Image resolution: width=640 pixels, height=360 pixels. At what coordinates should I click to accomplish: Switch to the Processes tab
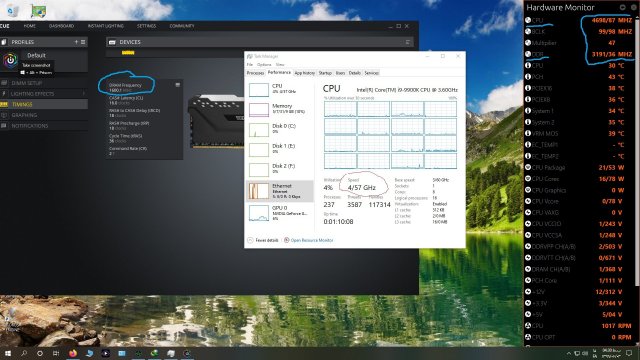click(256, 73)
